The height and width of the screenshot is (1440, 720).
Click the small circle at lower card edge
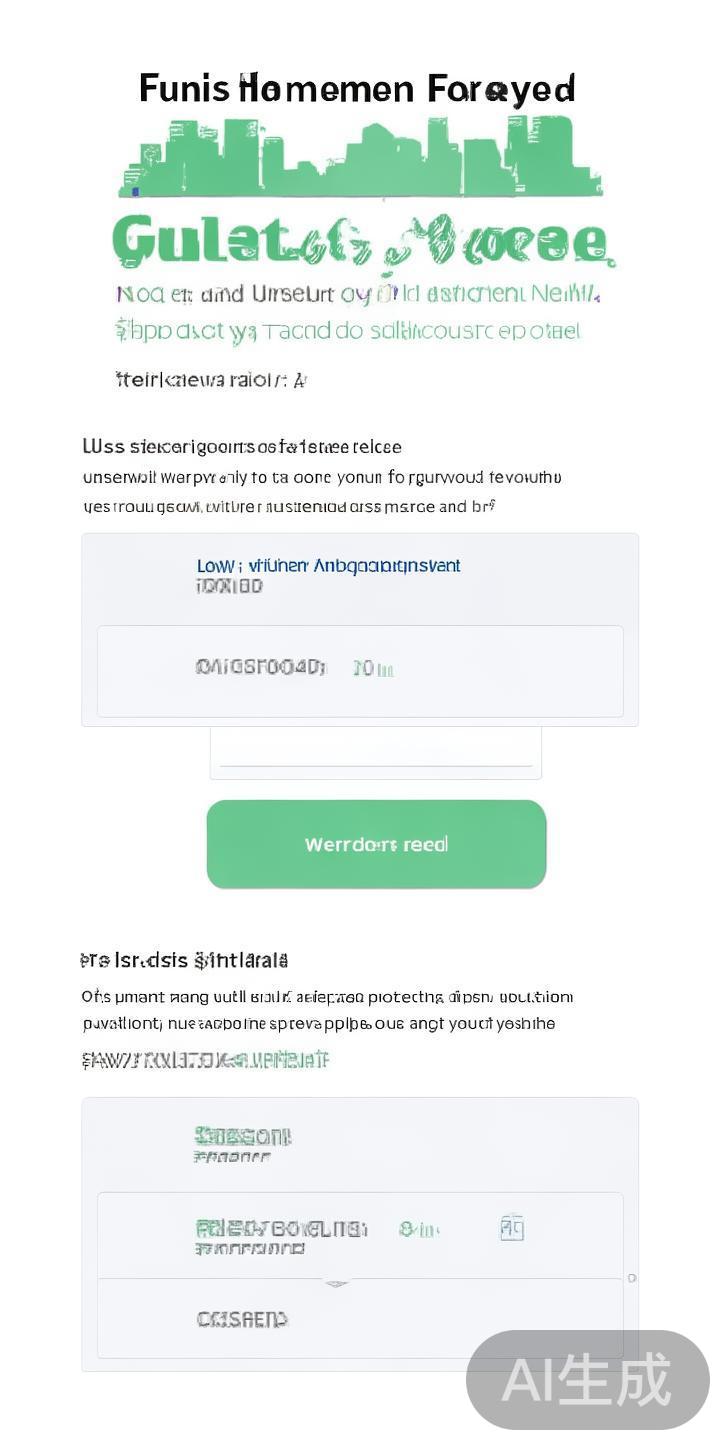[631, 1278]
